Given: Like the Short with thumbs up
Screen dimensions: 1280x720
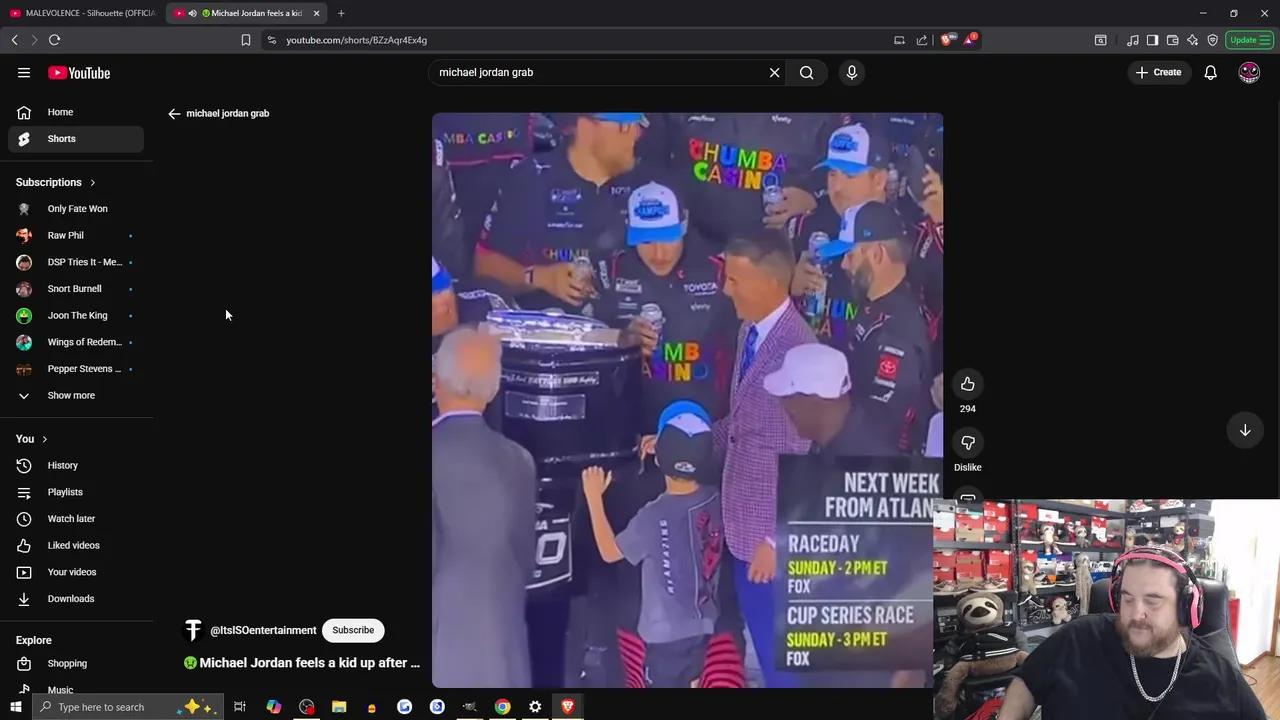Looking at the screenshot, I should (x=967, y=384).
